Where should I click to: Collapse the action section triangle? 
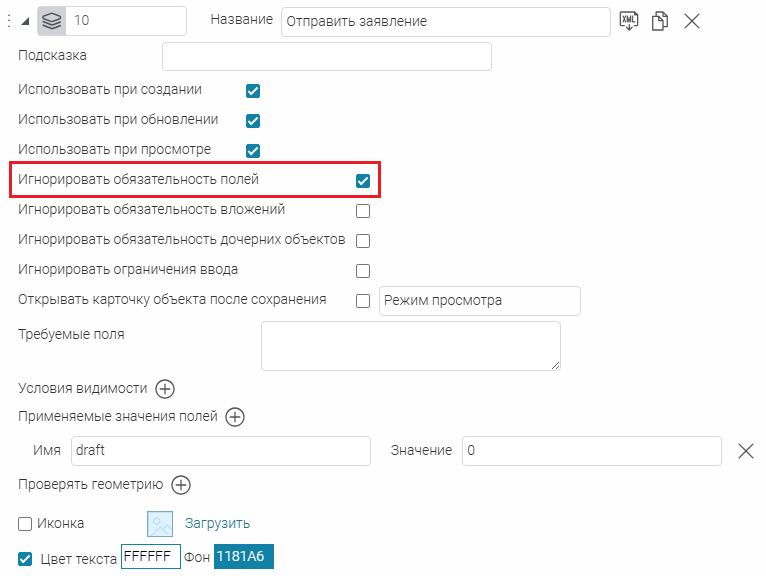tap(24, 22)
